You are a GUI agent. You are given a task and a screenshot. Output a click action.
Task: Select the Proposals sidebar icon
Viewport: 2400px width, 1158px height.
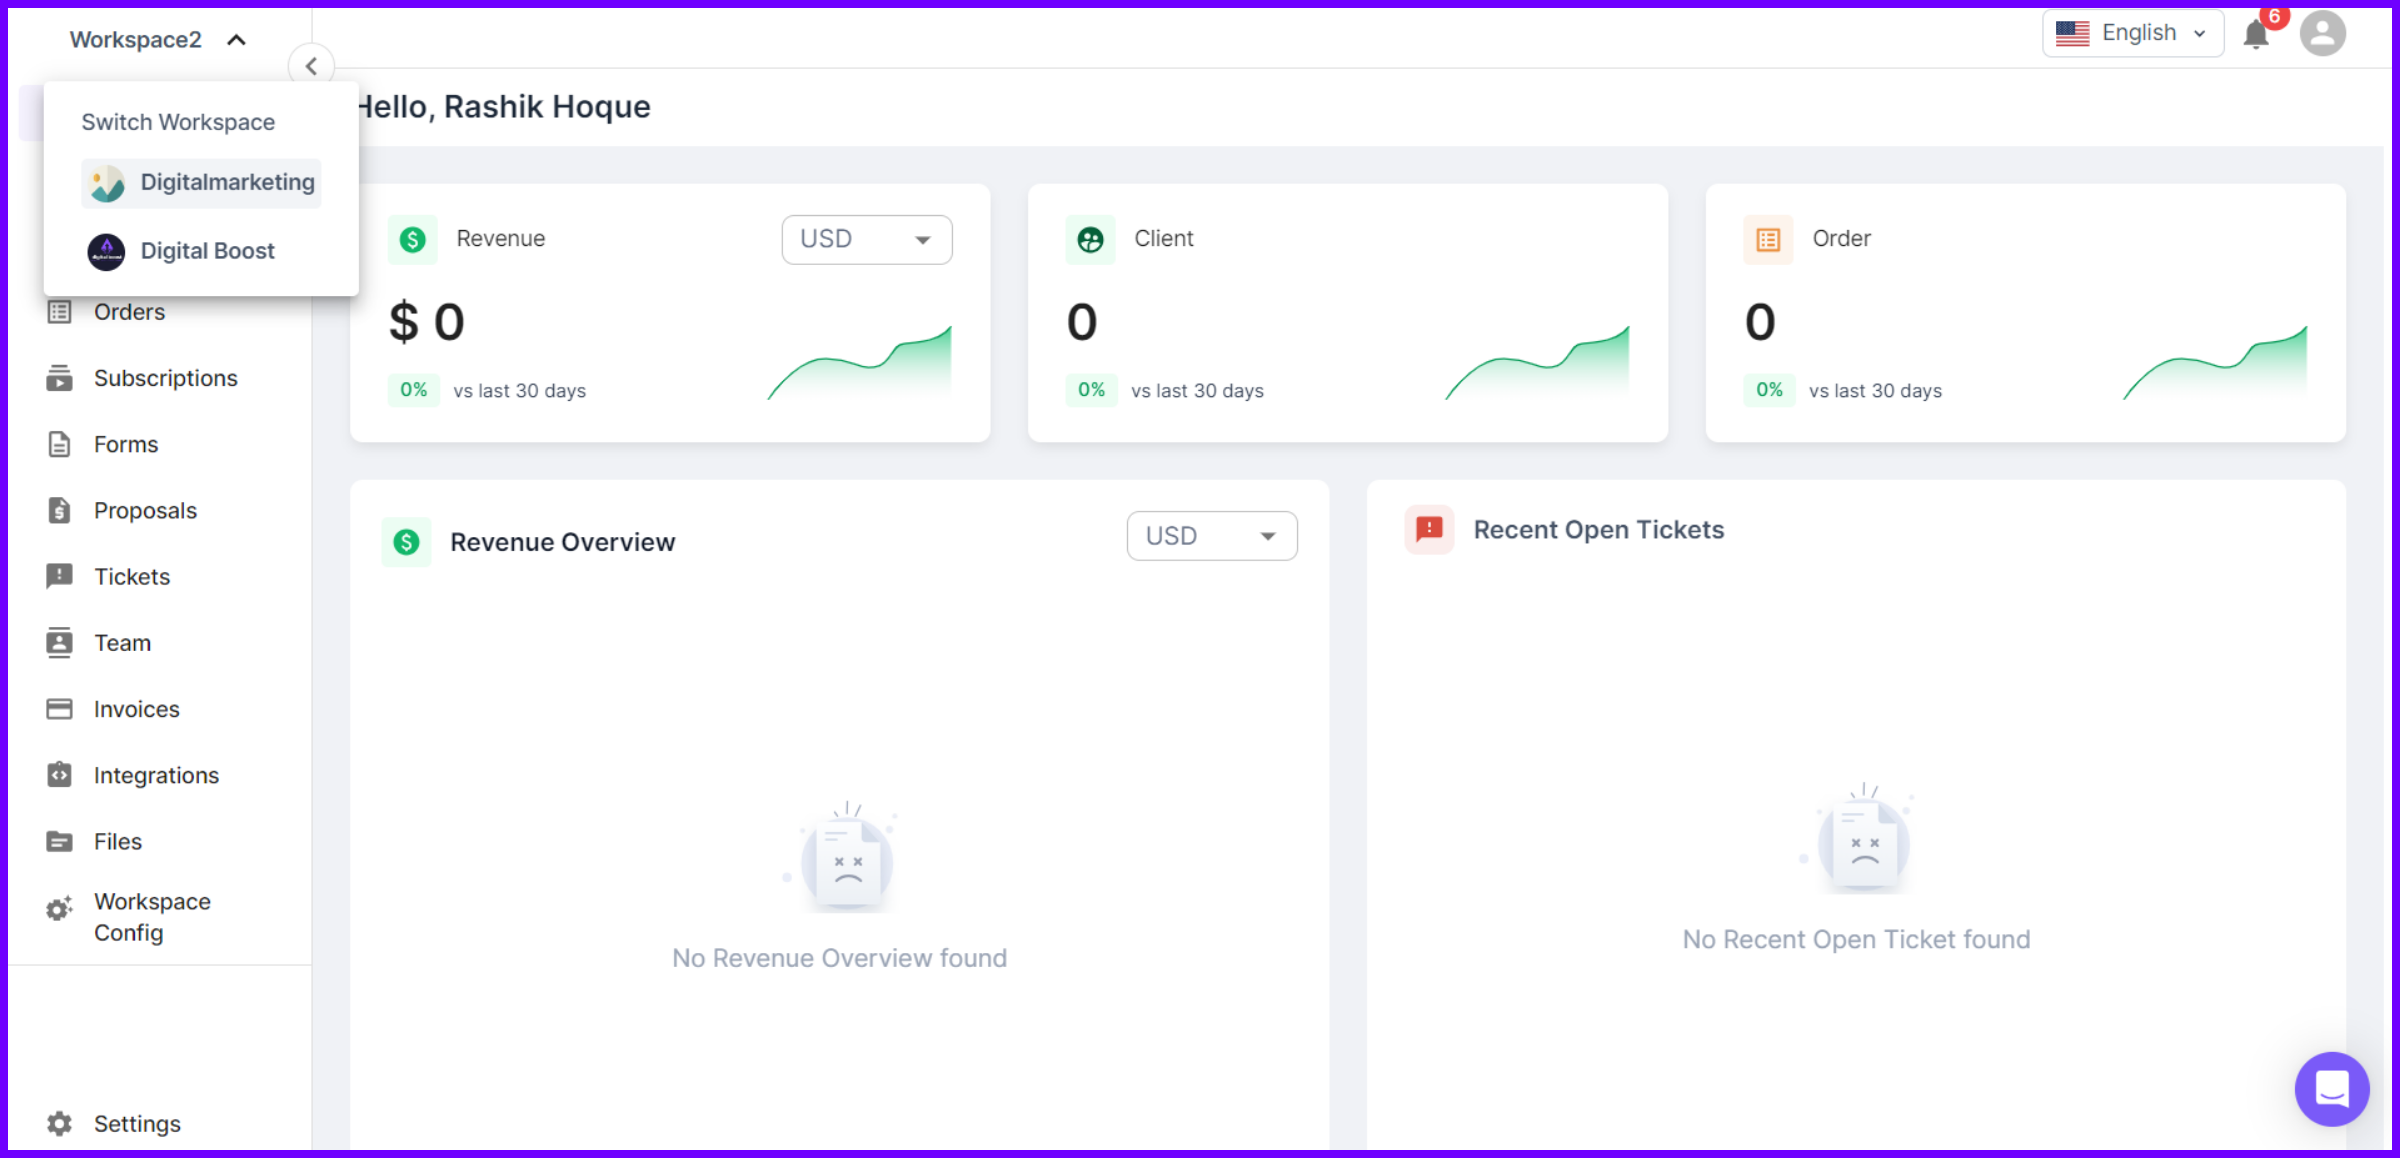tap(60, 510)
